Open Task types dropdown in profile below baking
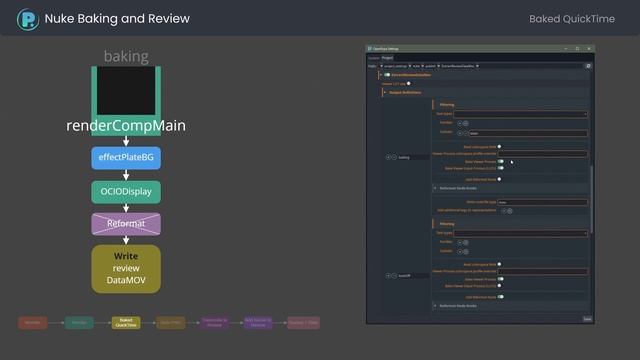The width and height of the screenshot is (640, 360). pos(520,233)
